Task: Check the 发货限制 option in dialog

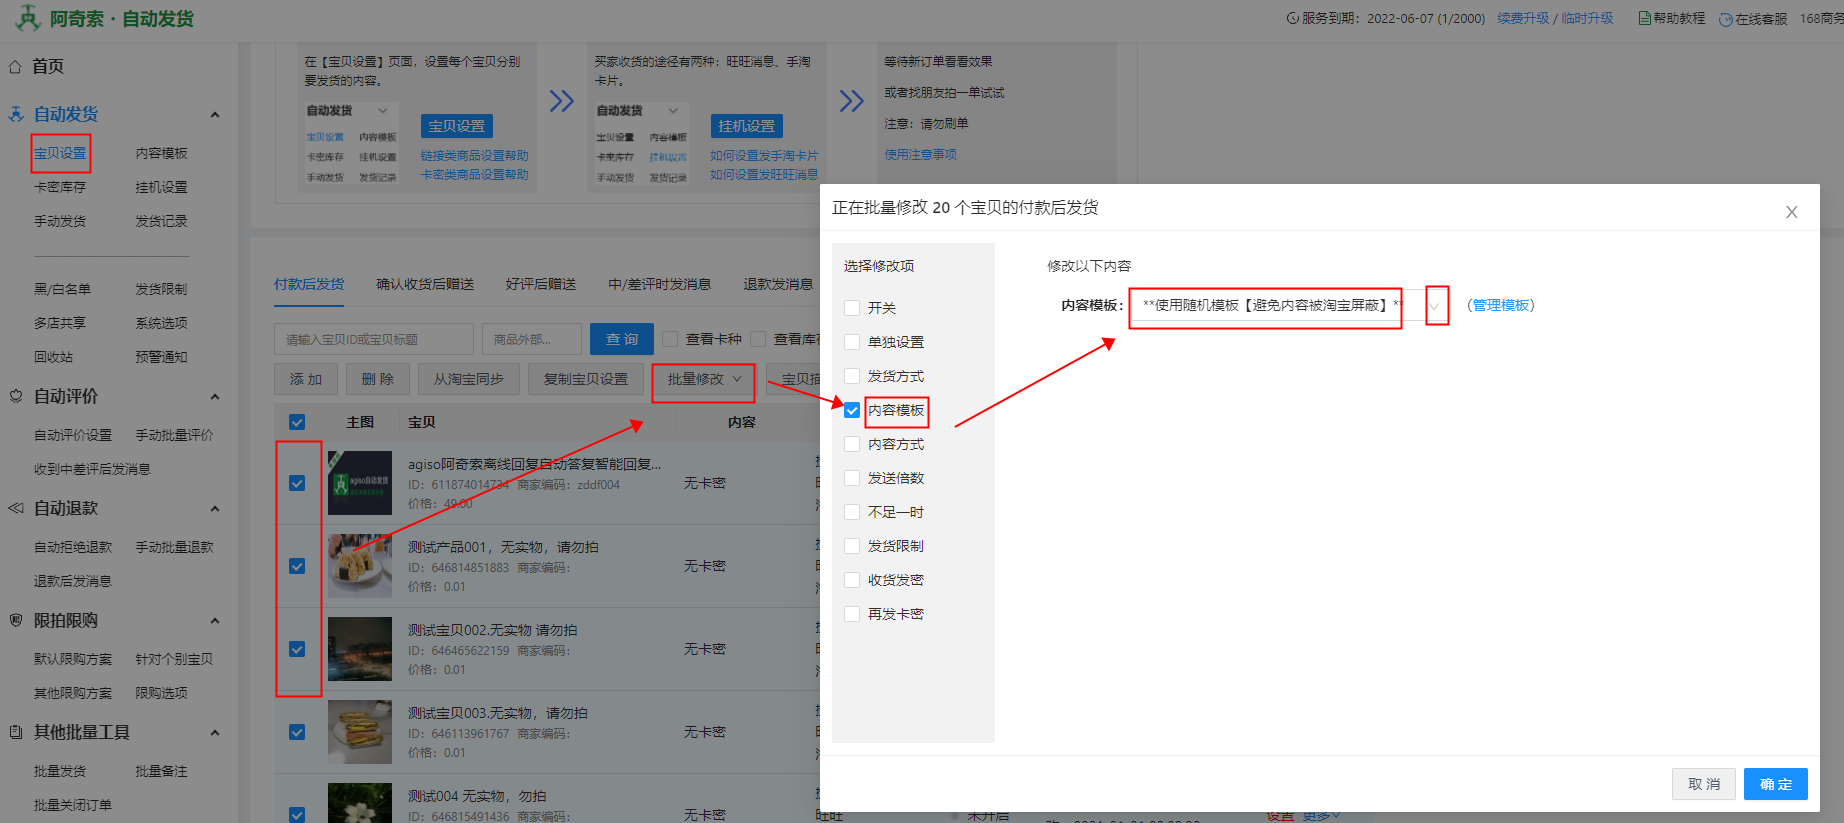Action: (x=852, y=546)
